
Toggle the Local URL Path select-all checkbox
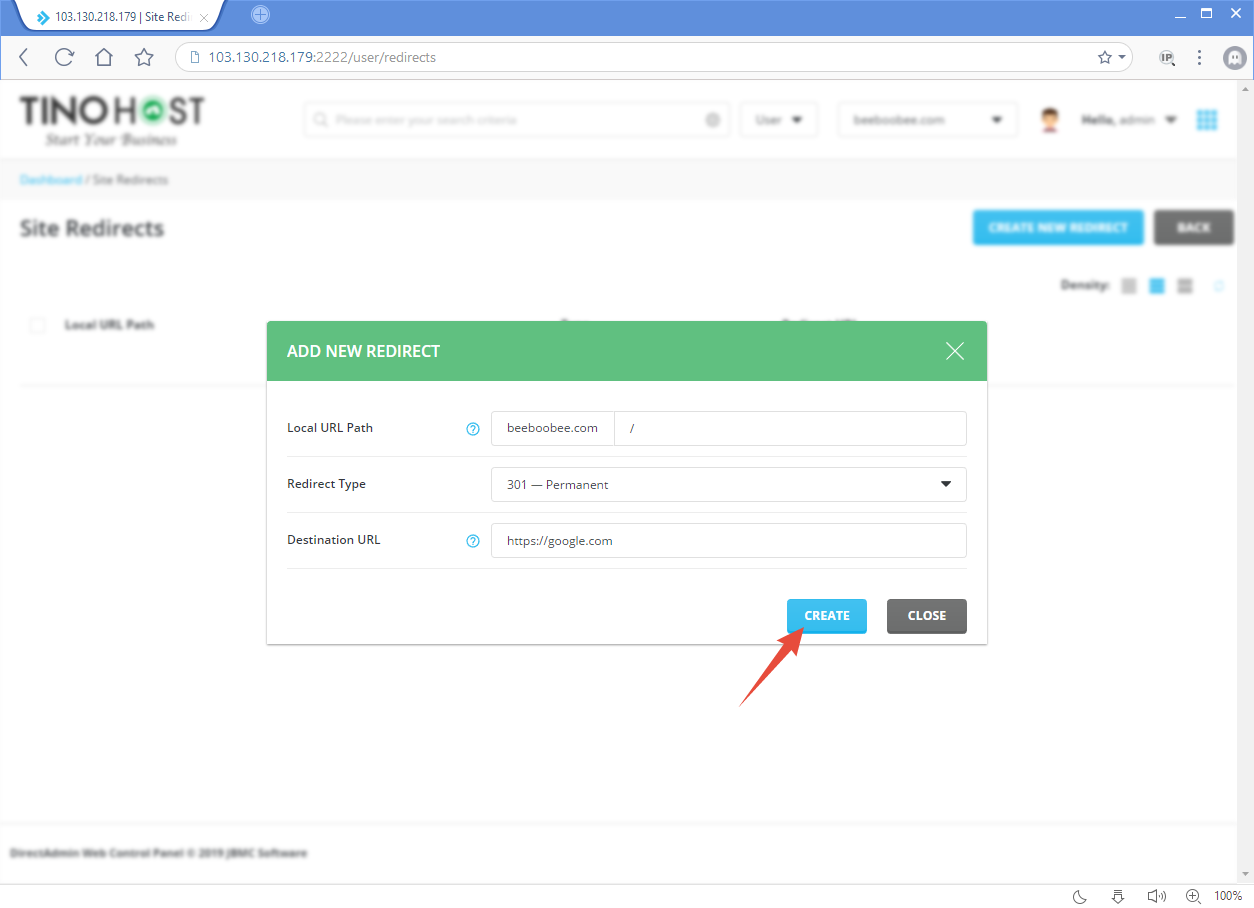[36, 324]
